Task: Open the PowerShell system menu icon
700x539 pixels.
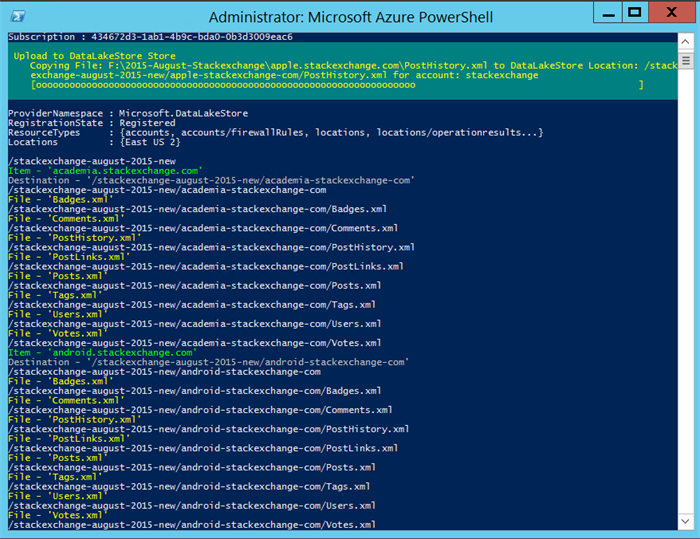Action: point(18,16)
